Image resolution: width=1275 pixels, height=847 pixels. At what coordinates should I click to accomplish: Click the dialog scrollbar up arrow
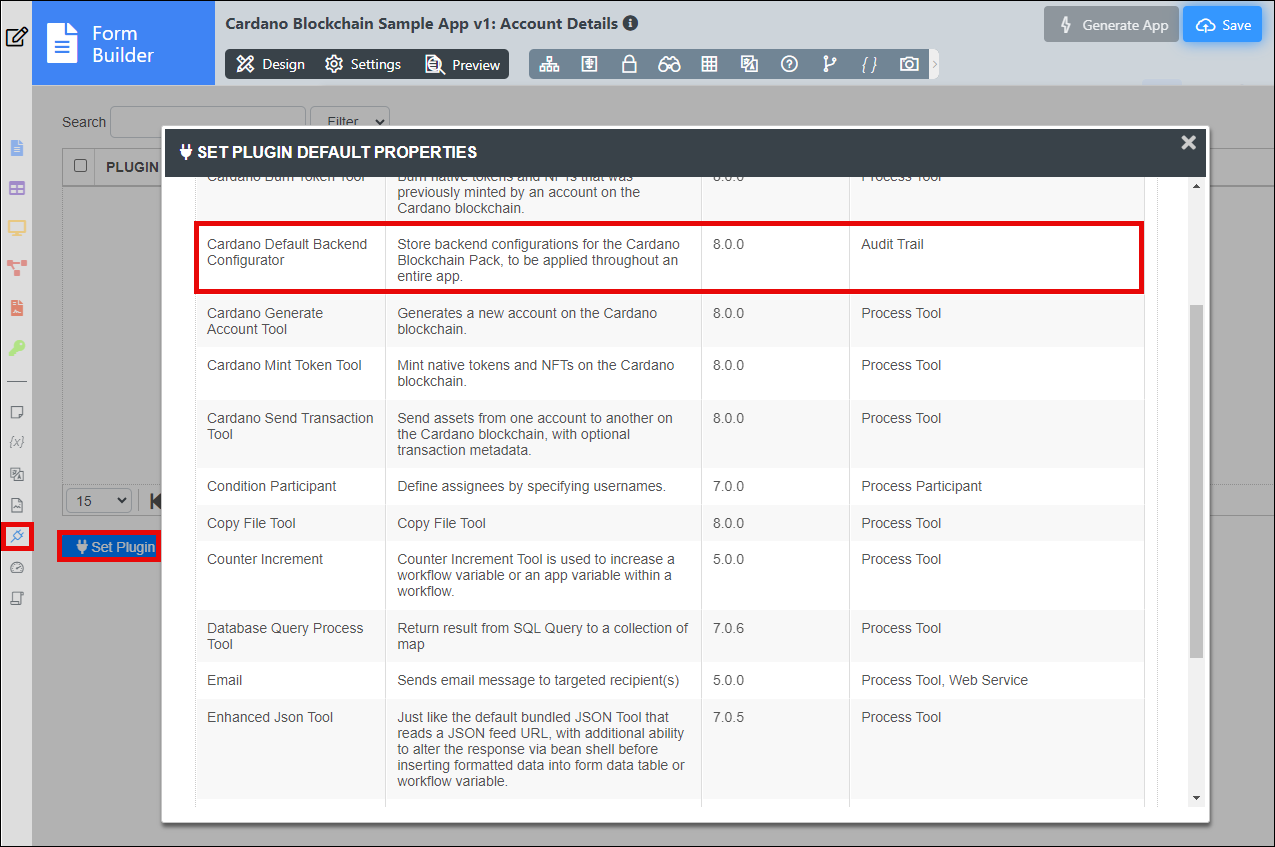[x=1196, y=186]
